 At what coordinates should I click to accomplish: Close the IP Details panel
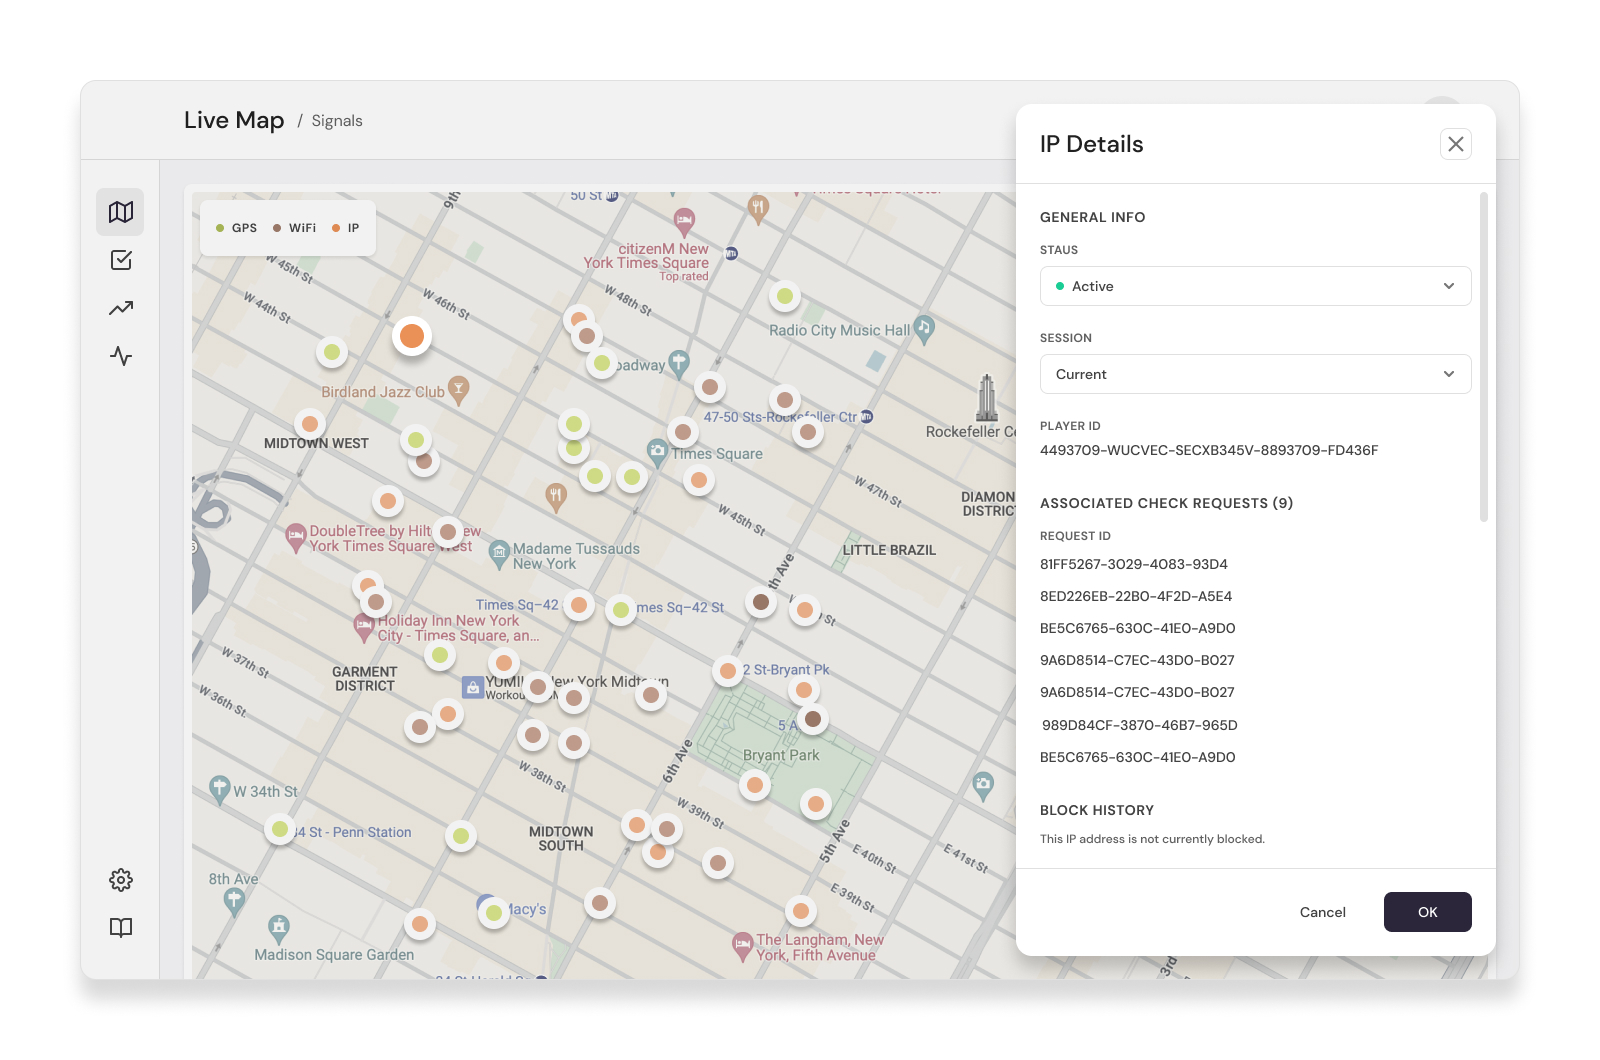pyautogui.click(x=1456, y=144)
